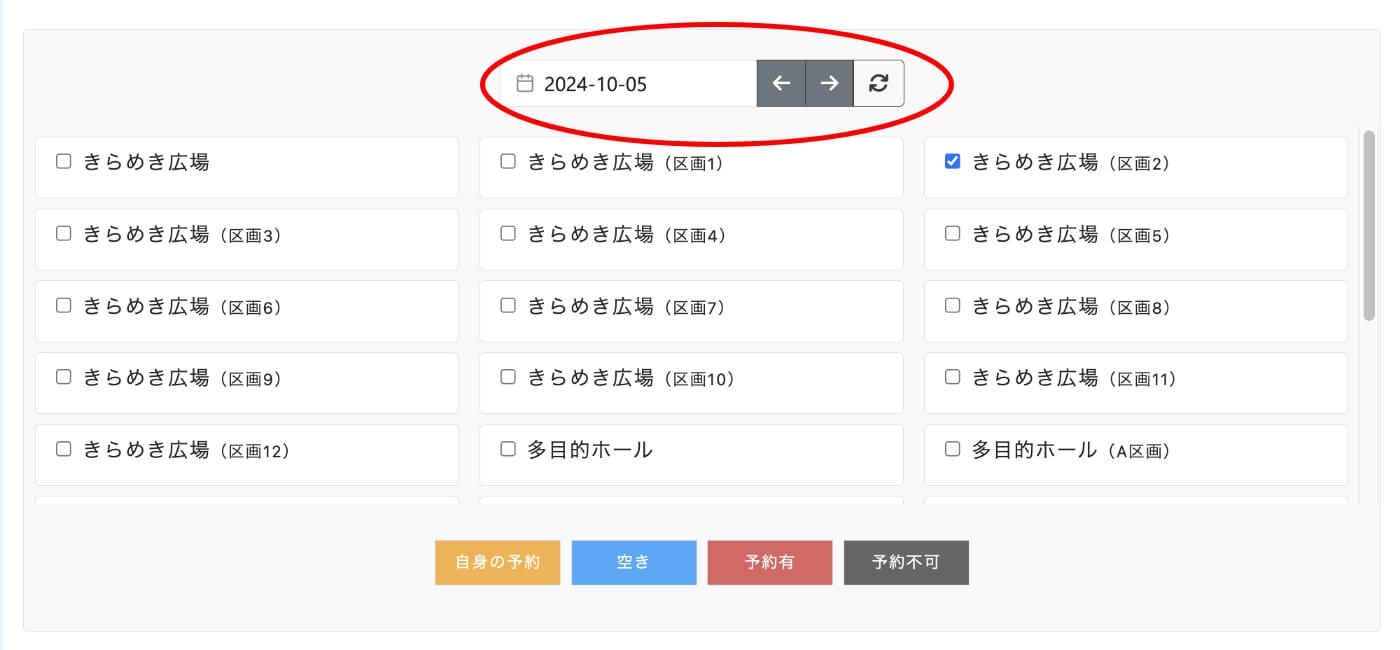This screenshot has height=650, width=1400.
Task: Check the きらめき広場 (区画10) checkbox
Action: pos(508,378)
